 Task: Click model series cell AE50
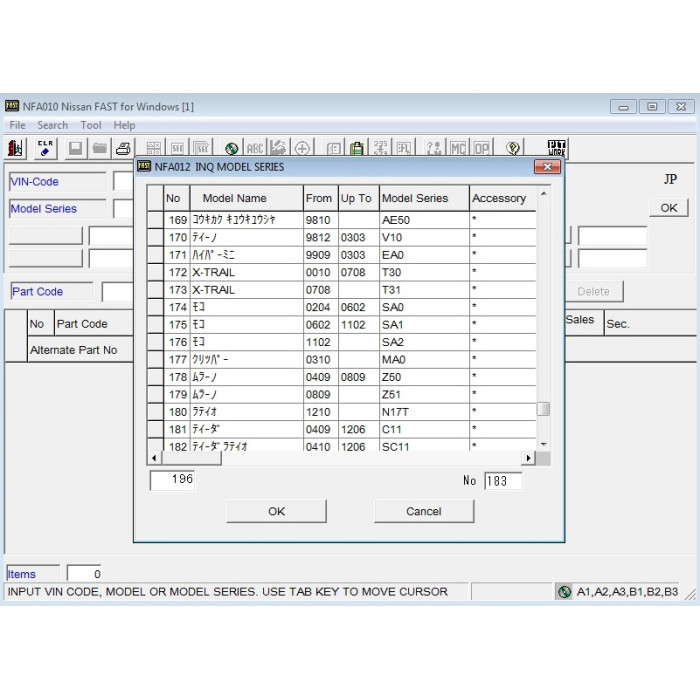[424, 220]
